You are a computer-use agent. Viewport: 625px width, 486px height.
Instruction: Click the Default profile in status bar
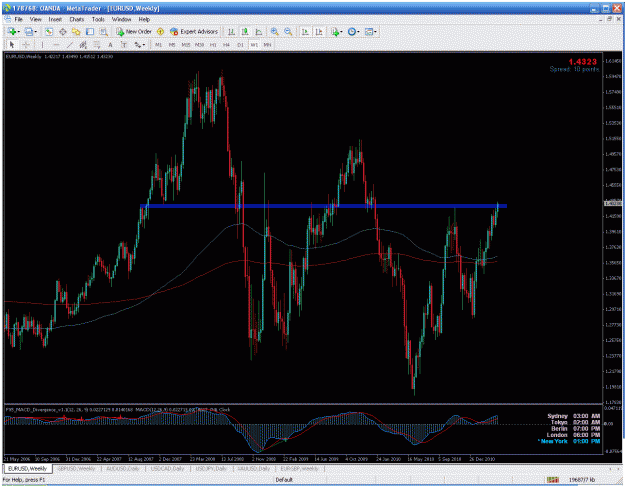click(x=284, y=480)
